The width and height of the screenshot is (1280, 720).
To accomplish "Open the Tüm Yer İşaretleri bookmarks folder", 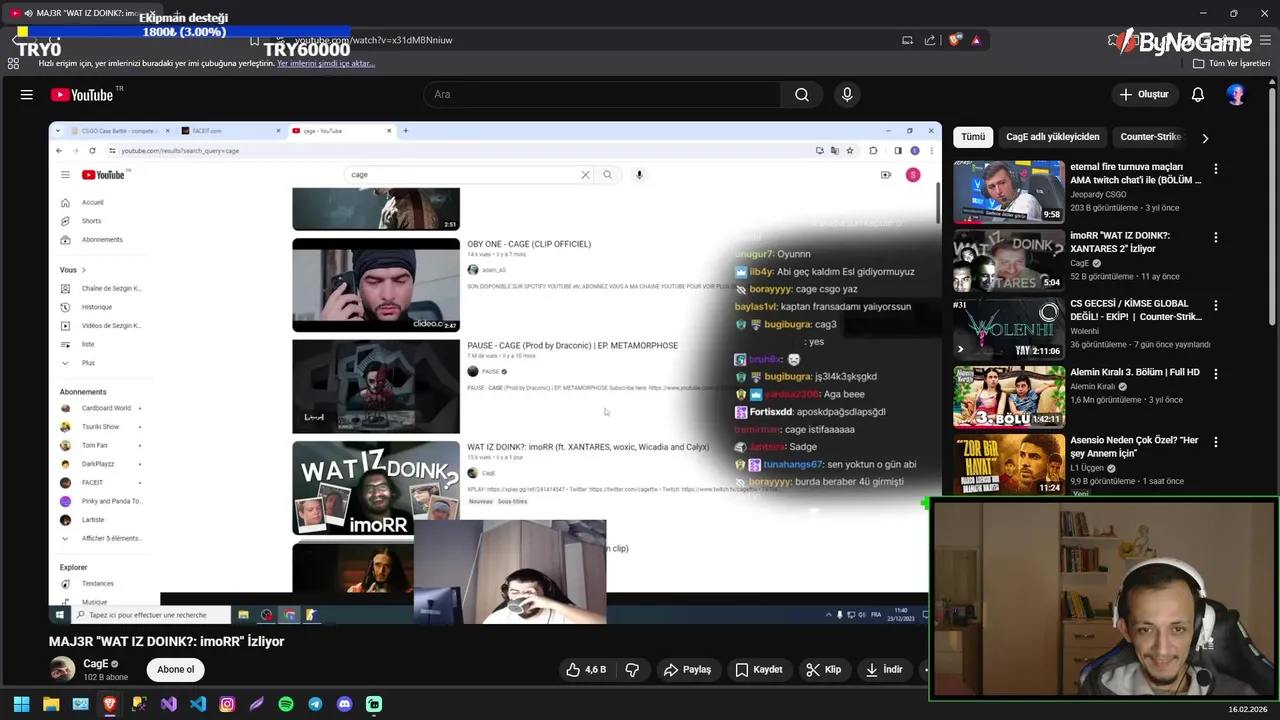I will click(1232, 63).
